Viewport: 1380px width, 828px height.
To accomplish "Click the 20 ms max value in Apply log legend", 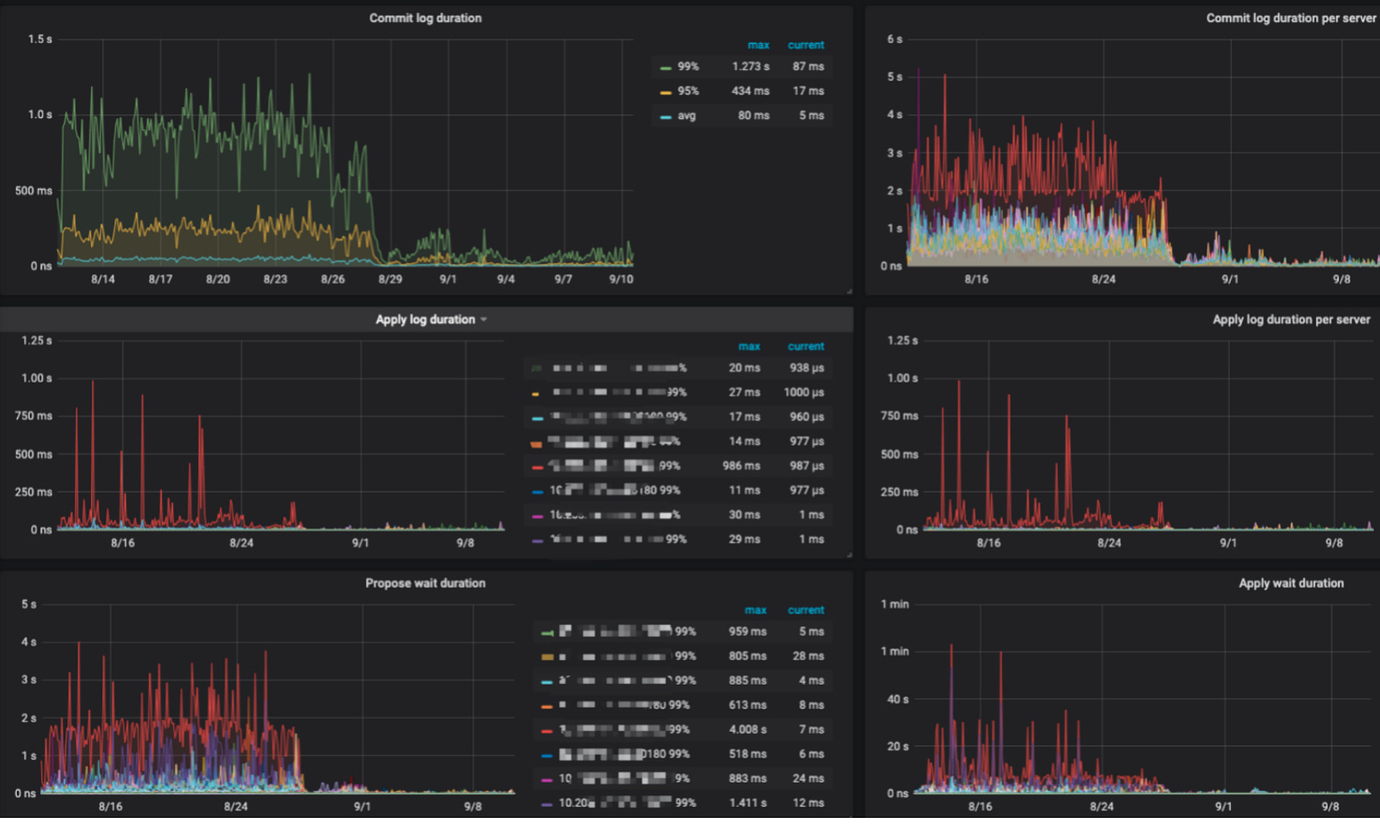I will pyautogui.click(x=745, y=368).
